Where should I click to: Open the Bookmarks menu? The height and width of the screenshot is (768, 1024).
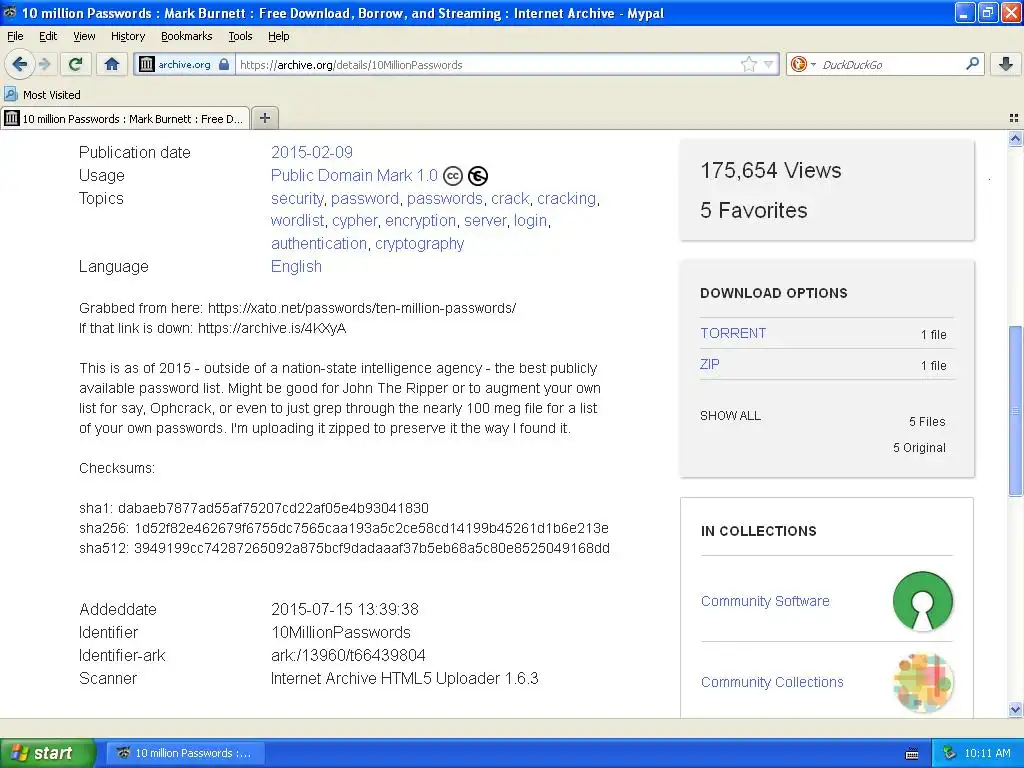pos(186,36)
